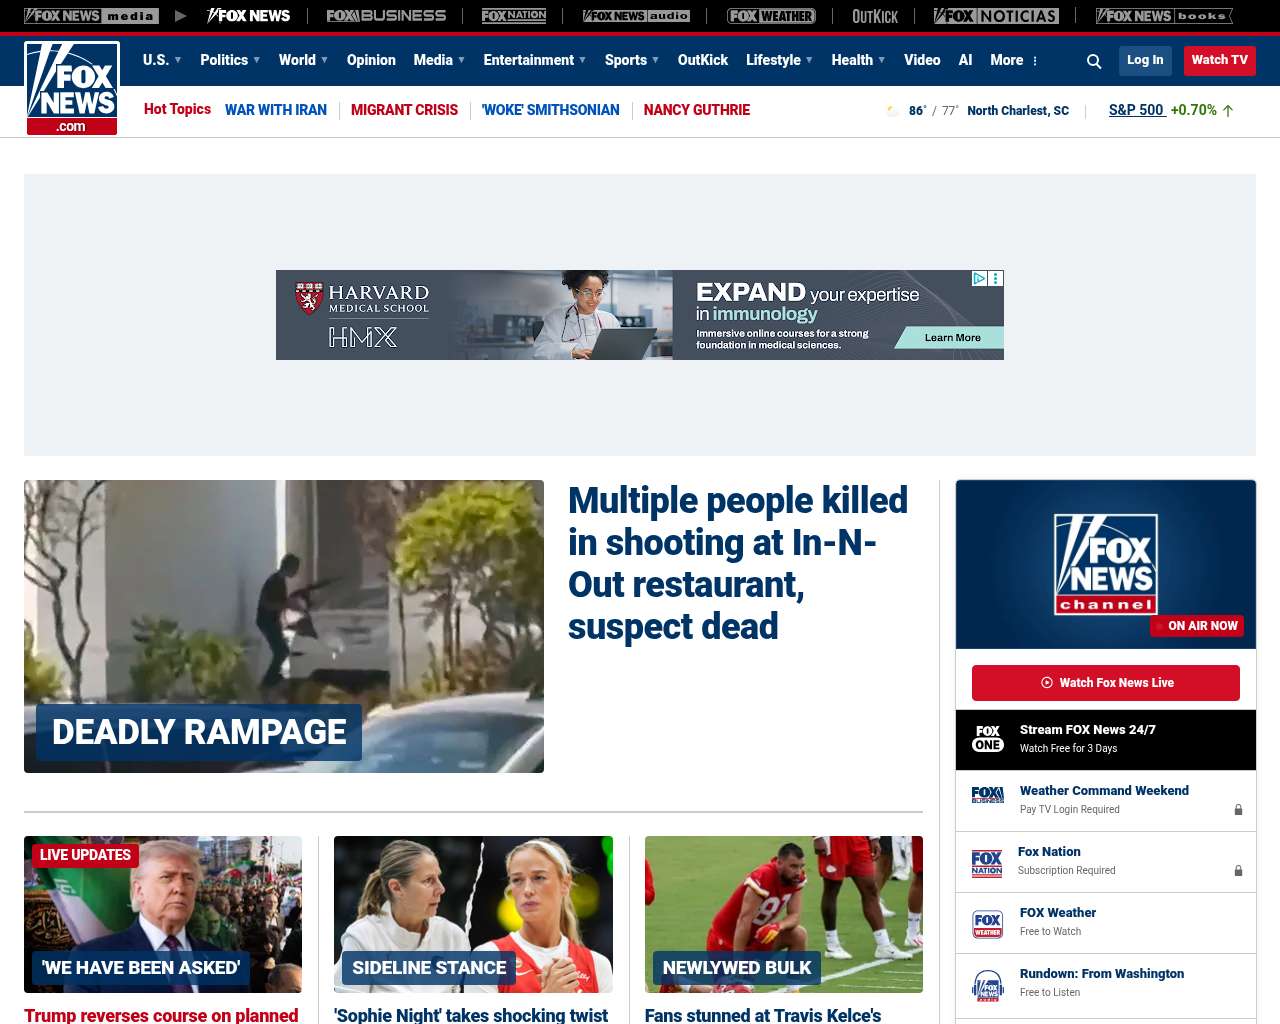
Task: Click the Fox News Radio rundown icon
Action: [988, 985]
